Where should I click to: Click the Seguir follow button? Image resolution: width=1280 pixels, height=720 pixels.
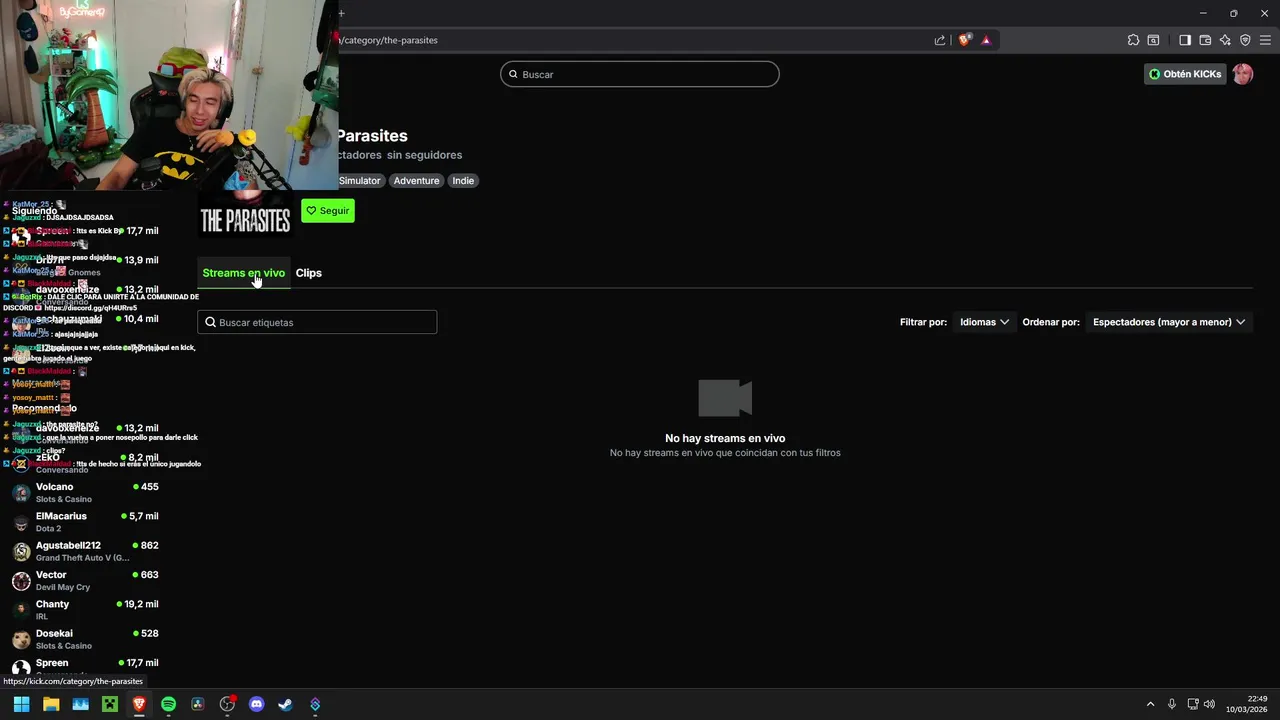328,210
